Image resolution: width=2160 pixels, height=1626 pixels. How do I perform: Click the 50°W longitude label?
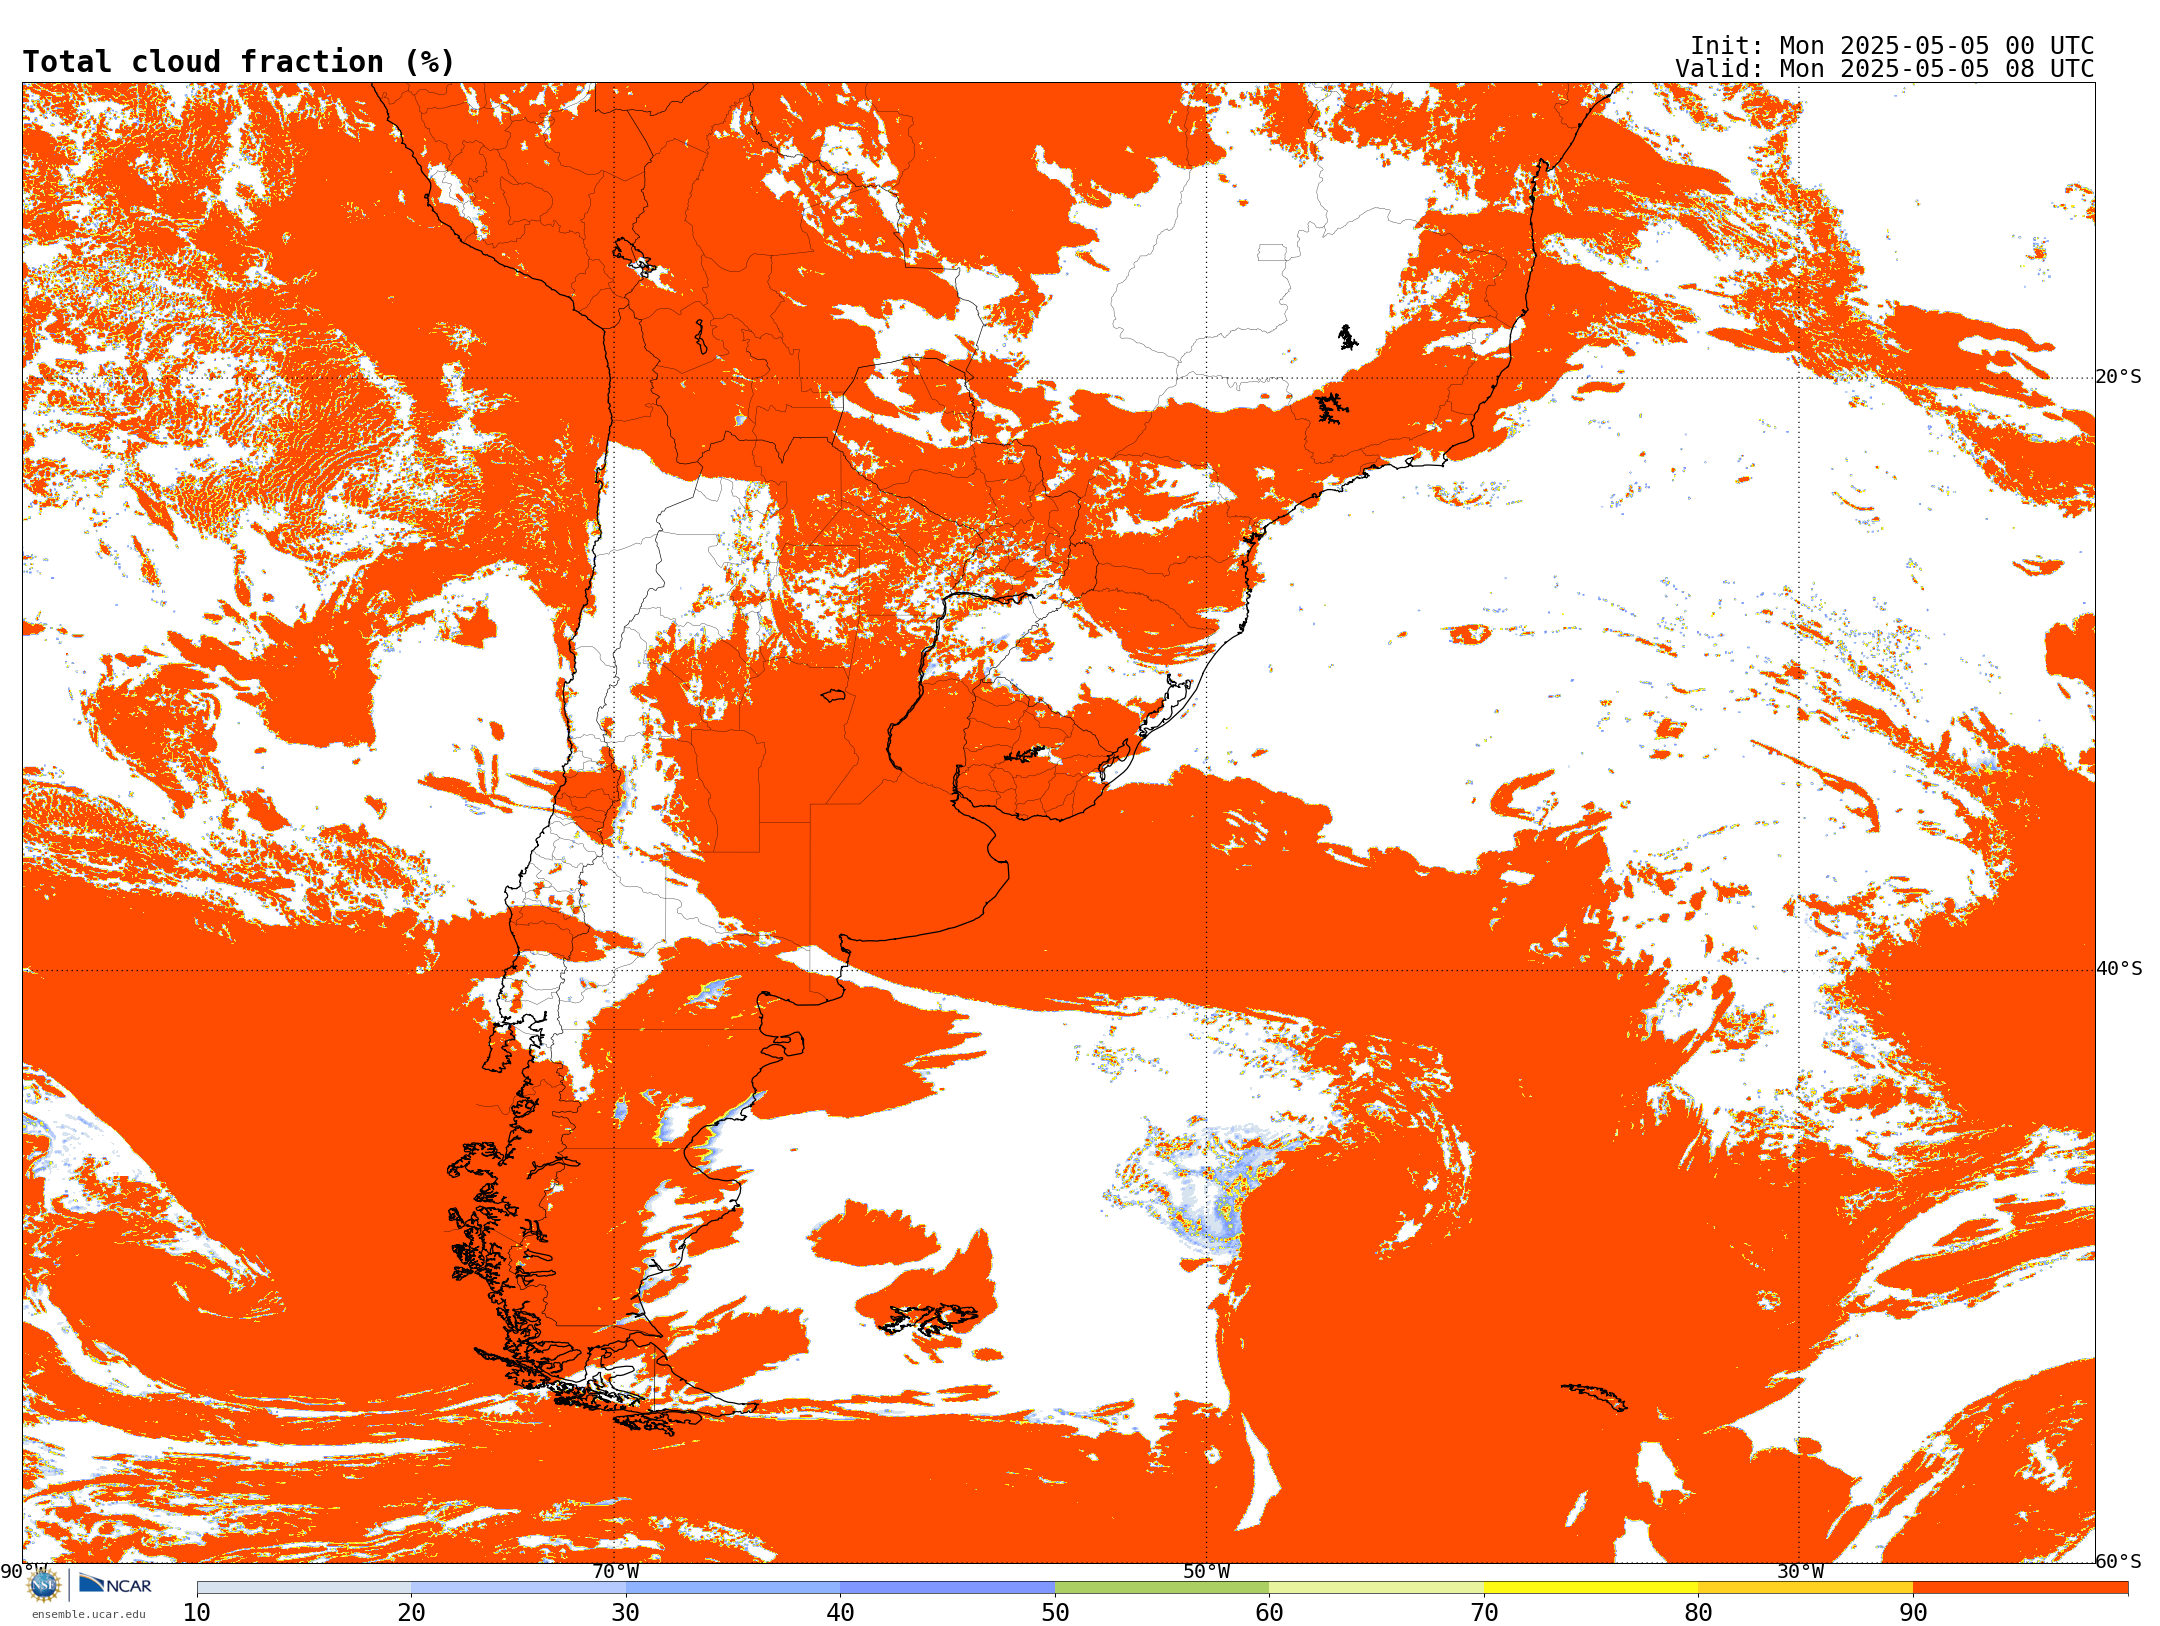(x=1206, y=1572)
